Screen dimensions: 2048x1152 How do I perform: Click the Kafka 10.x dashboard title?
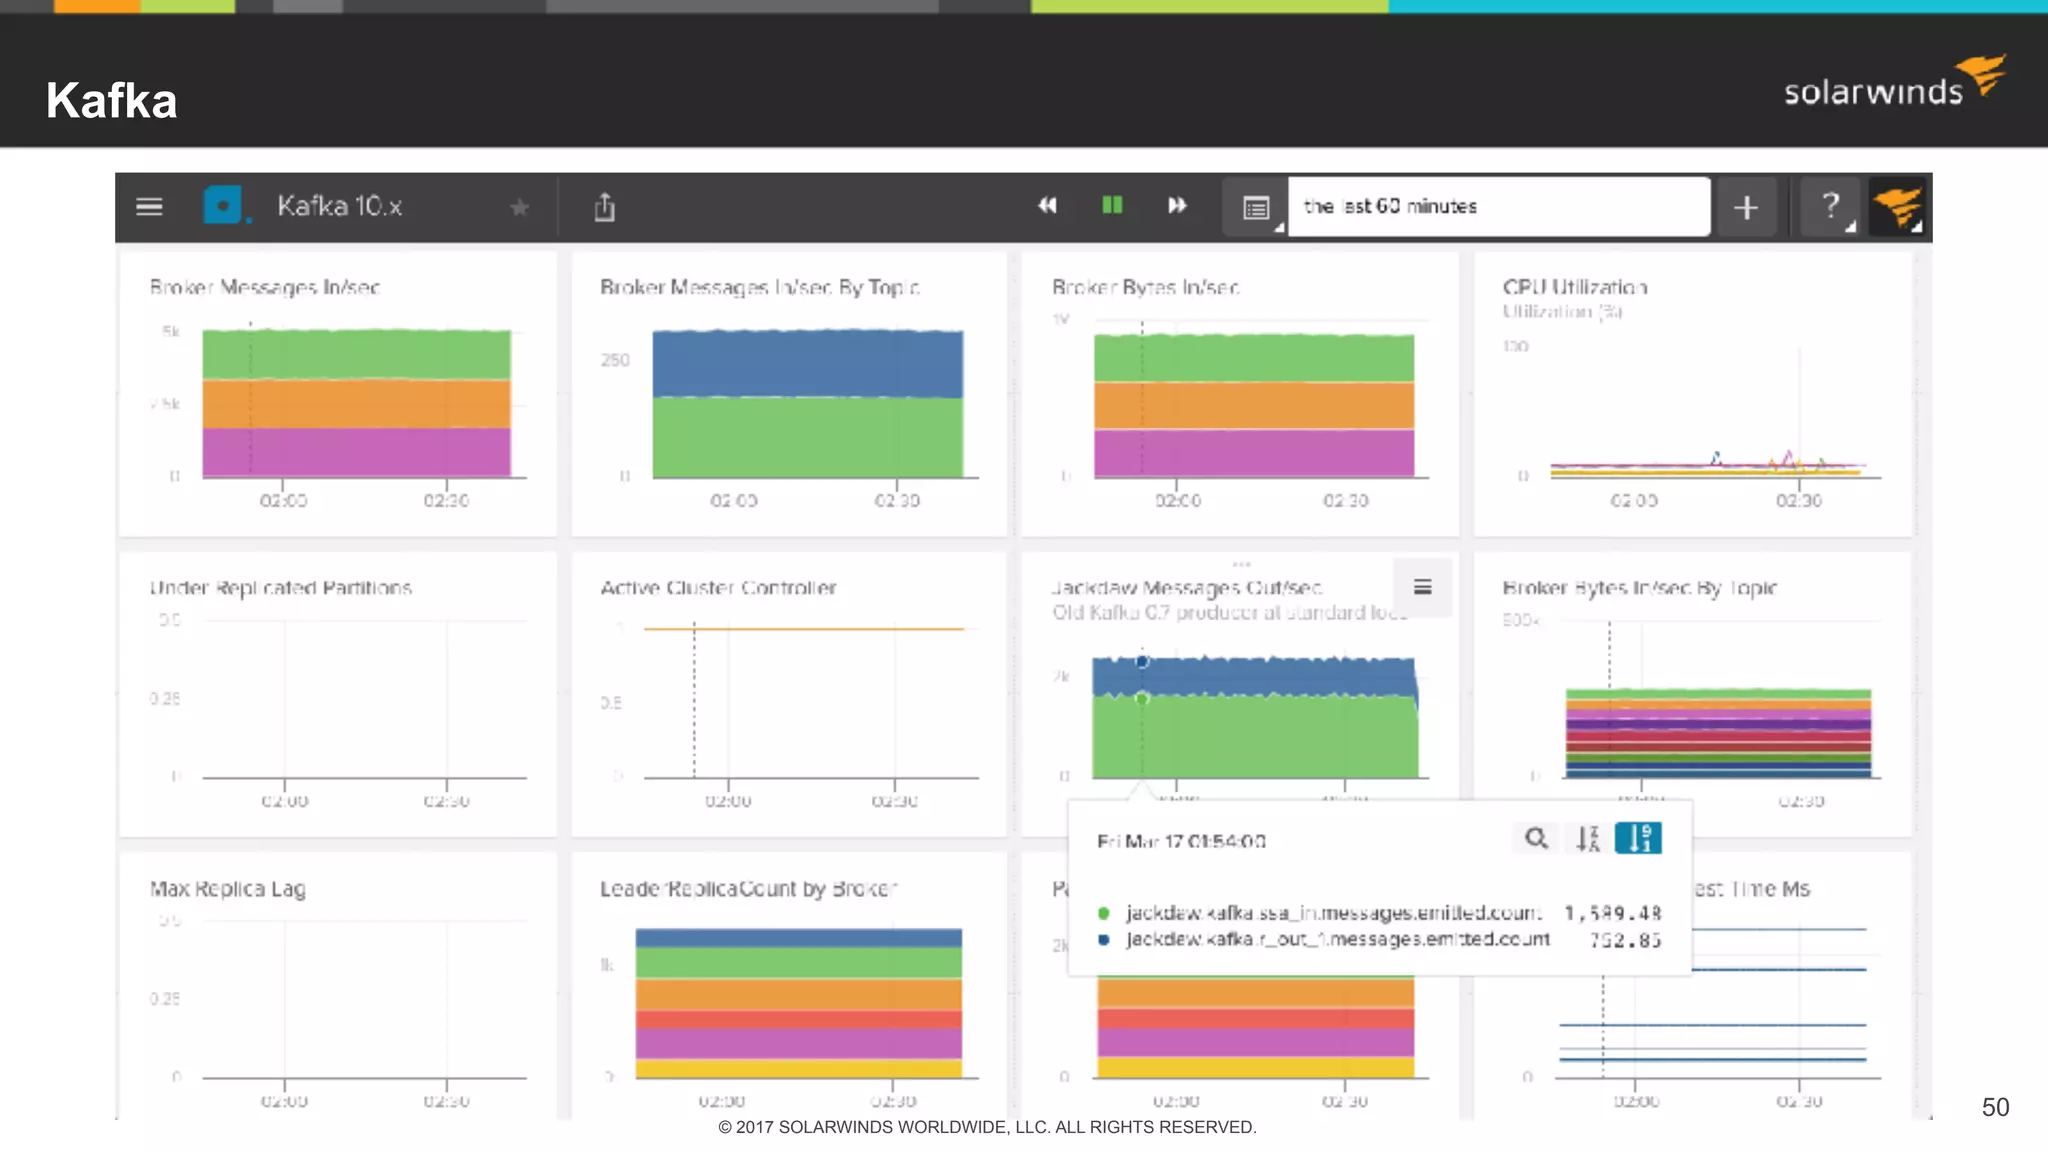coord(339,206)
